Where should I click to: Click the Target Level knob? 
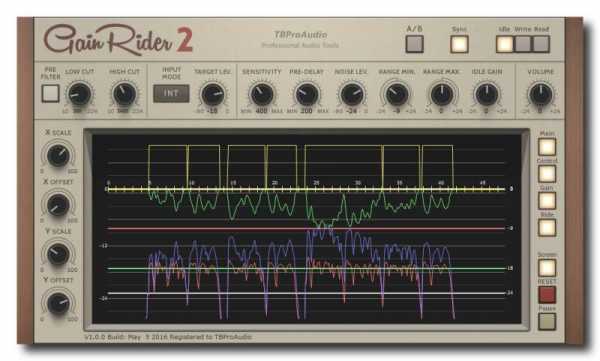coord(212,94)
